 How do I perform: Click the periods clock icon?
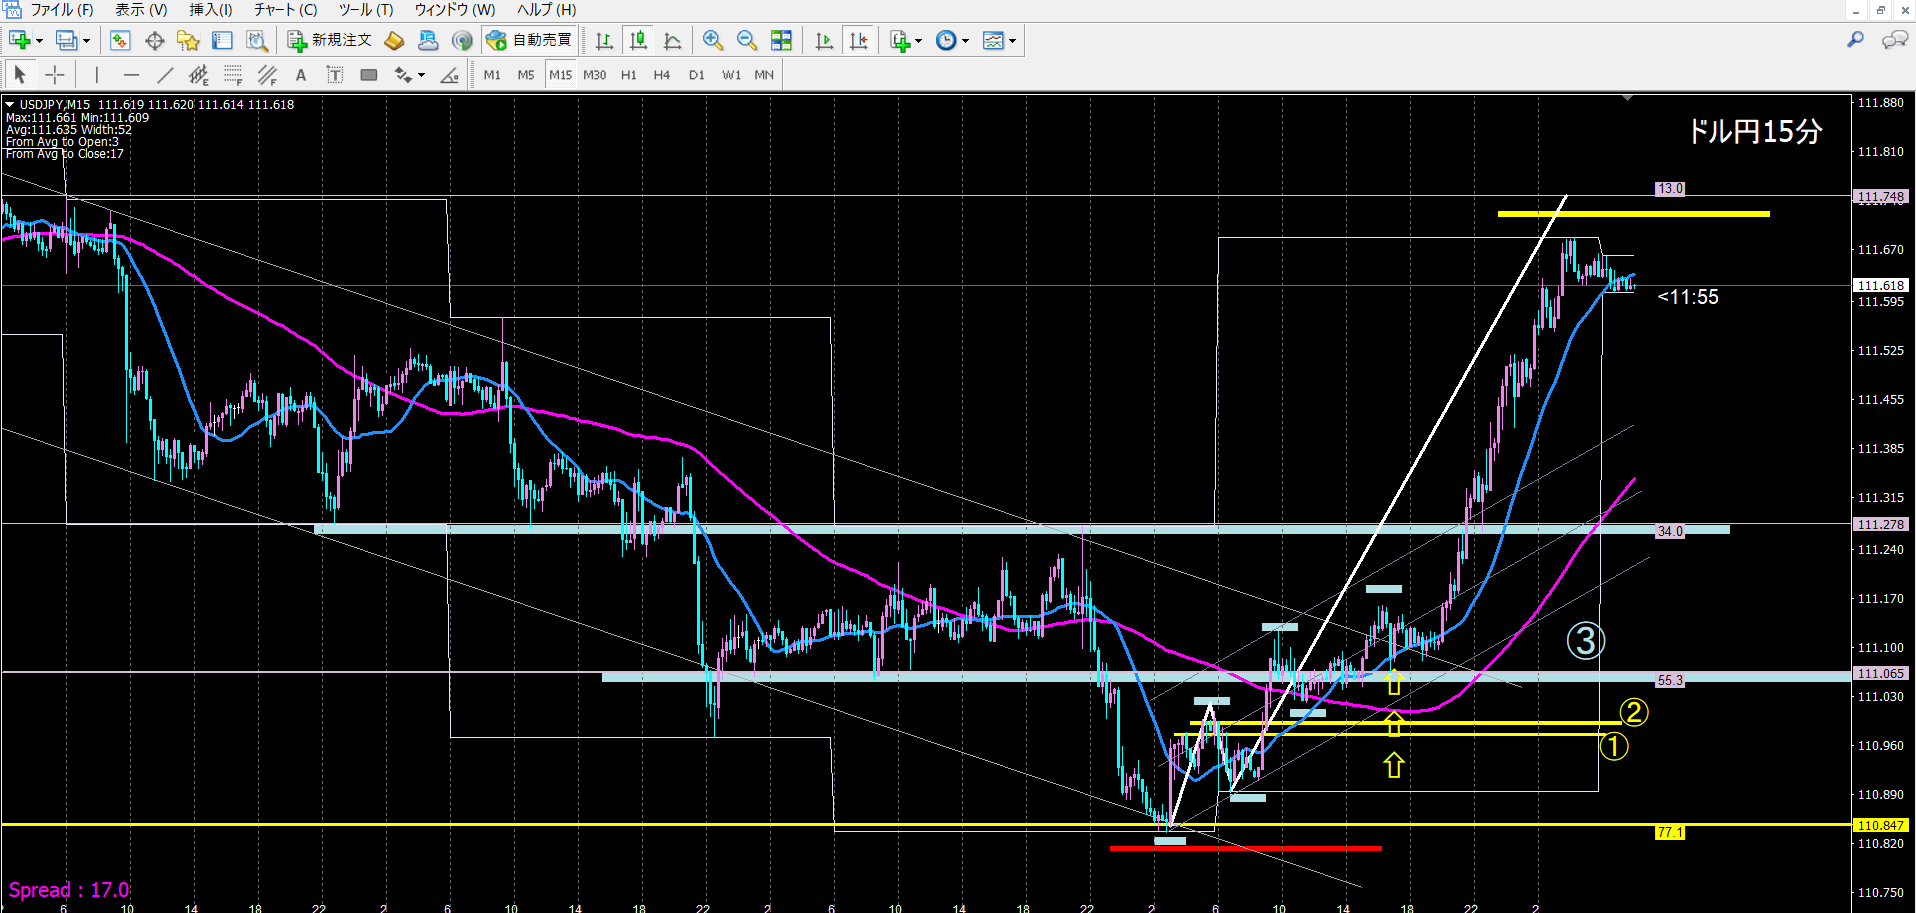(946, 41)
